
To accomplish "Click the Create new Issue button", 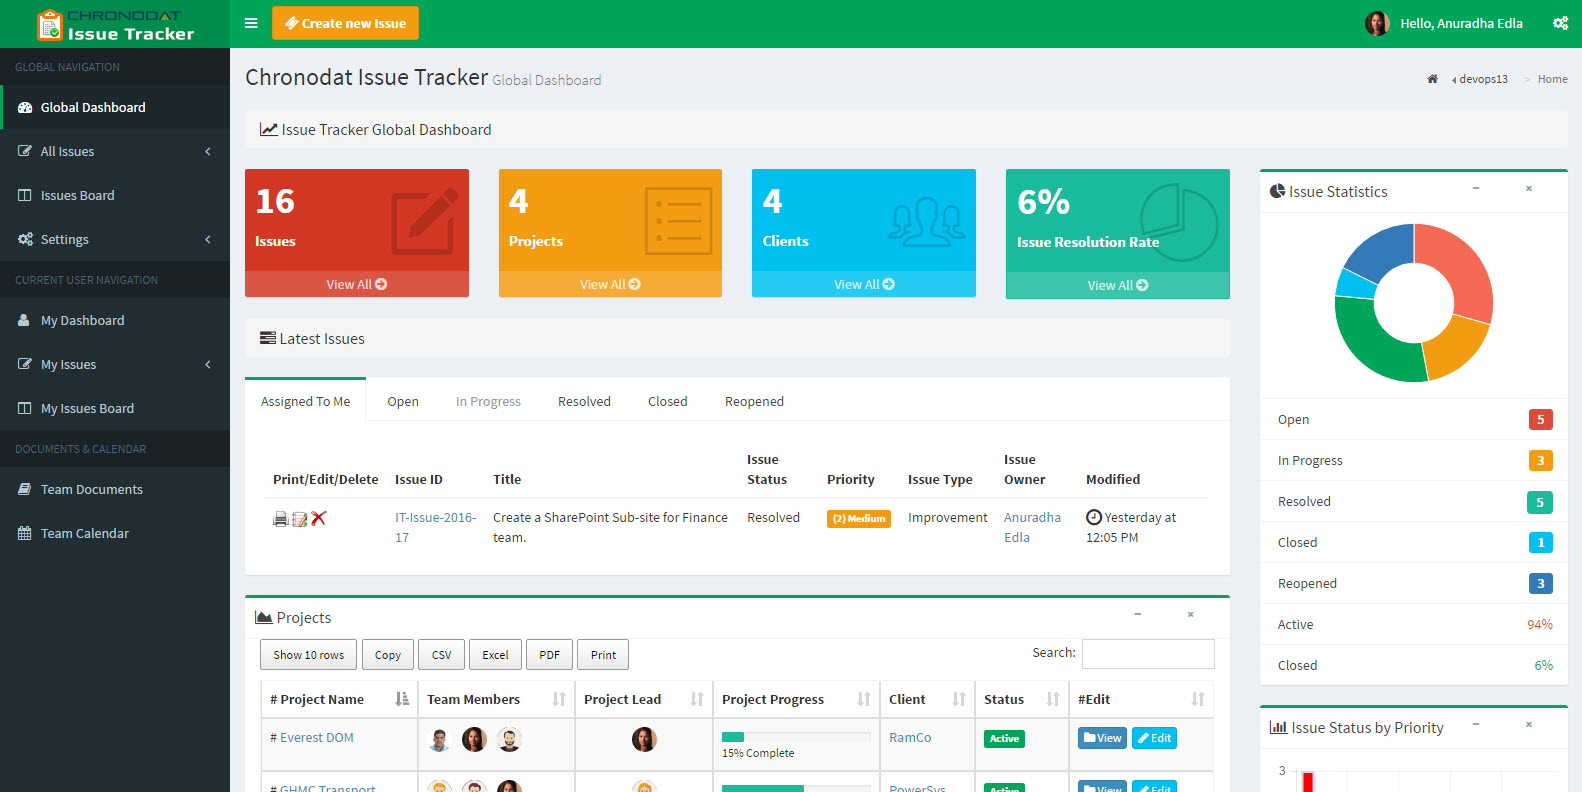I will pos(345,23).
